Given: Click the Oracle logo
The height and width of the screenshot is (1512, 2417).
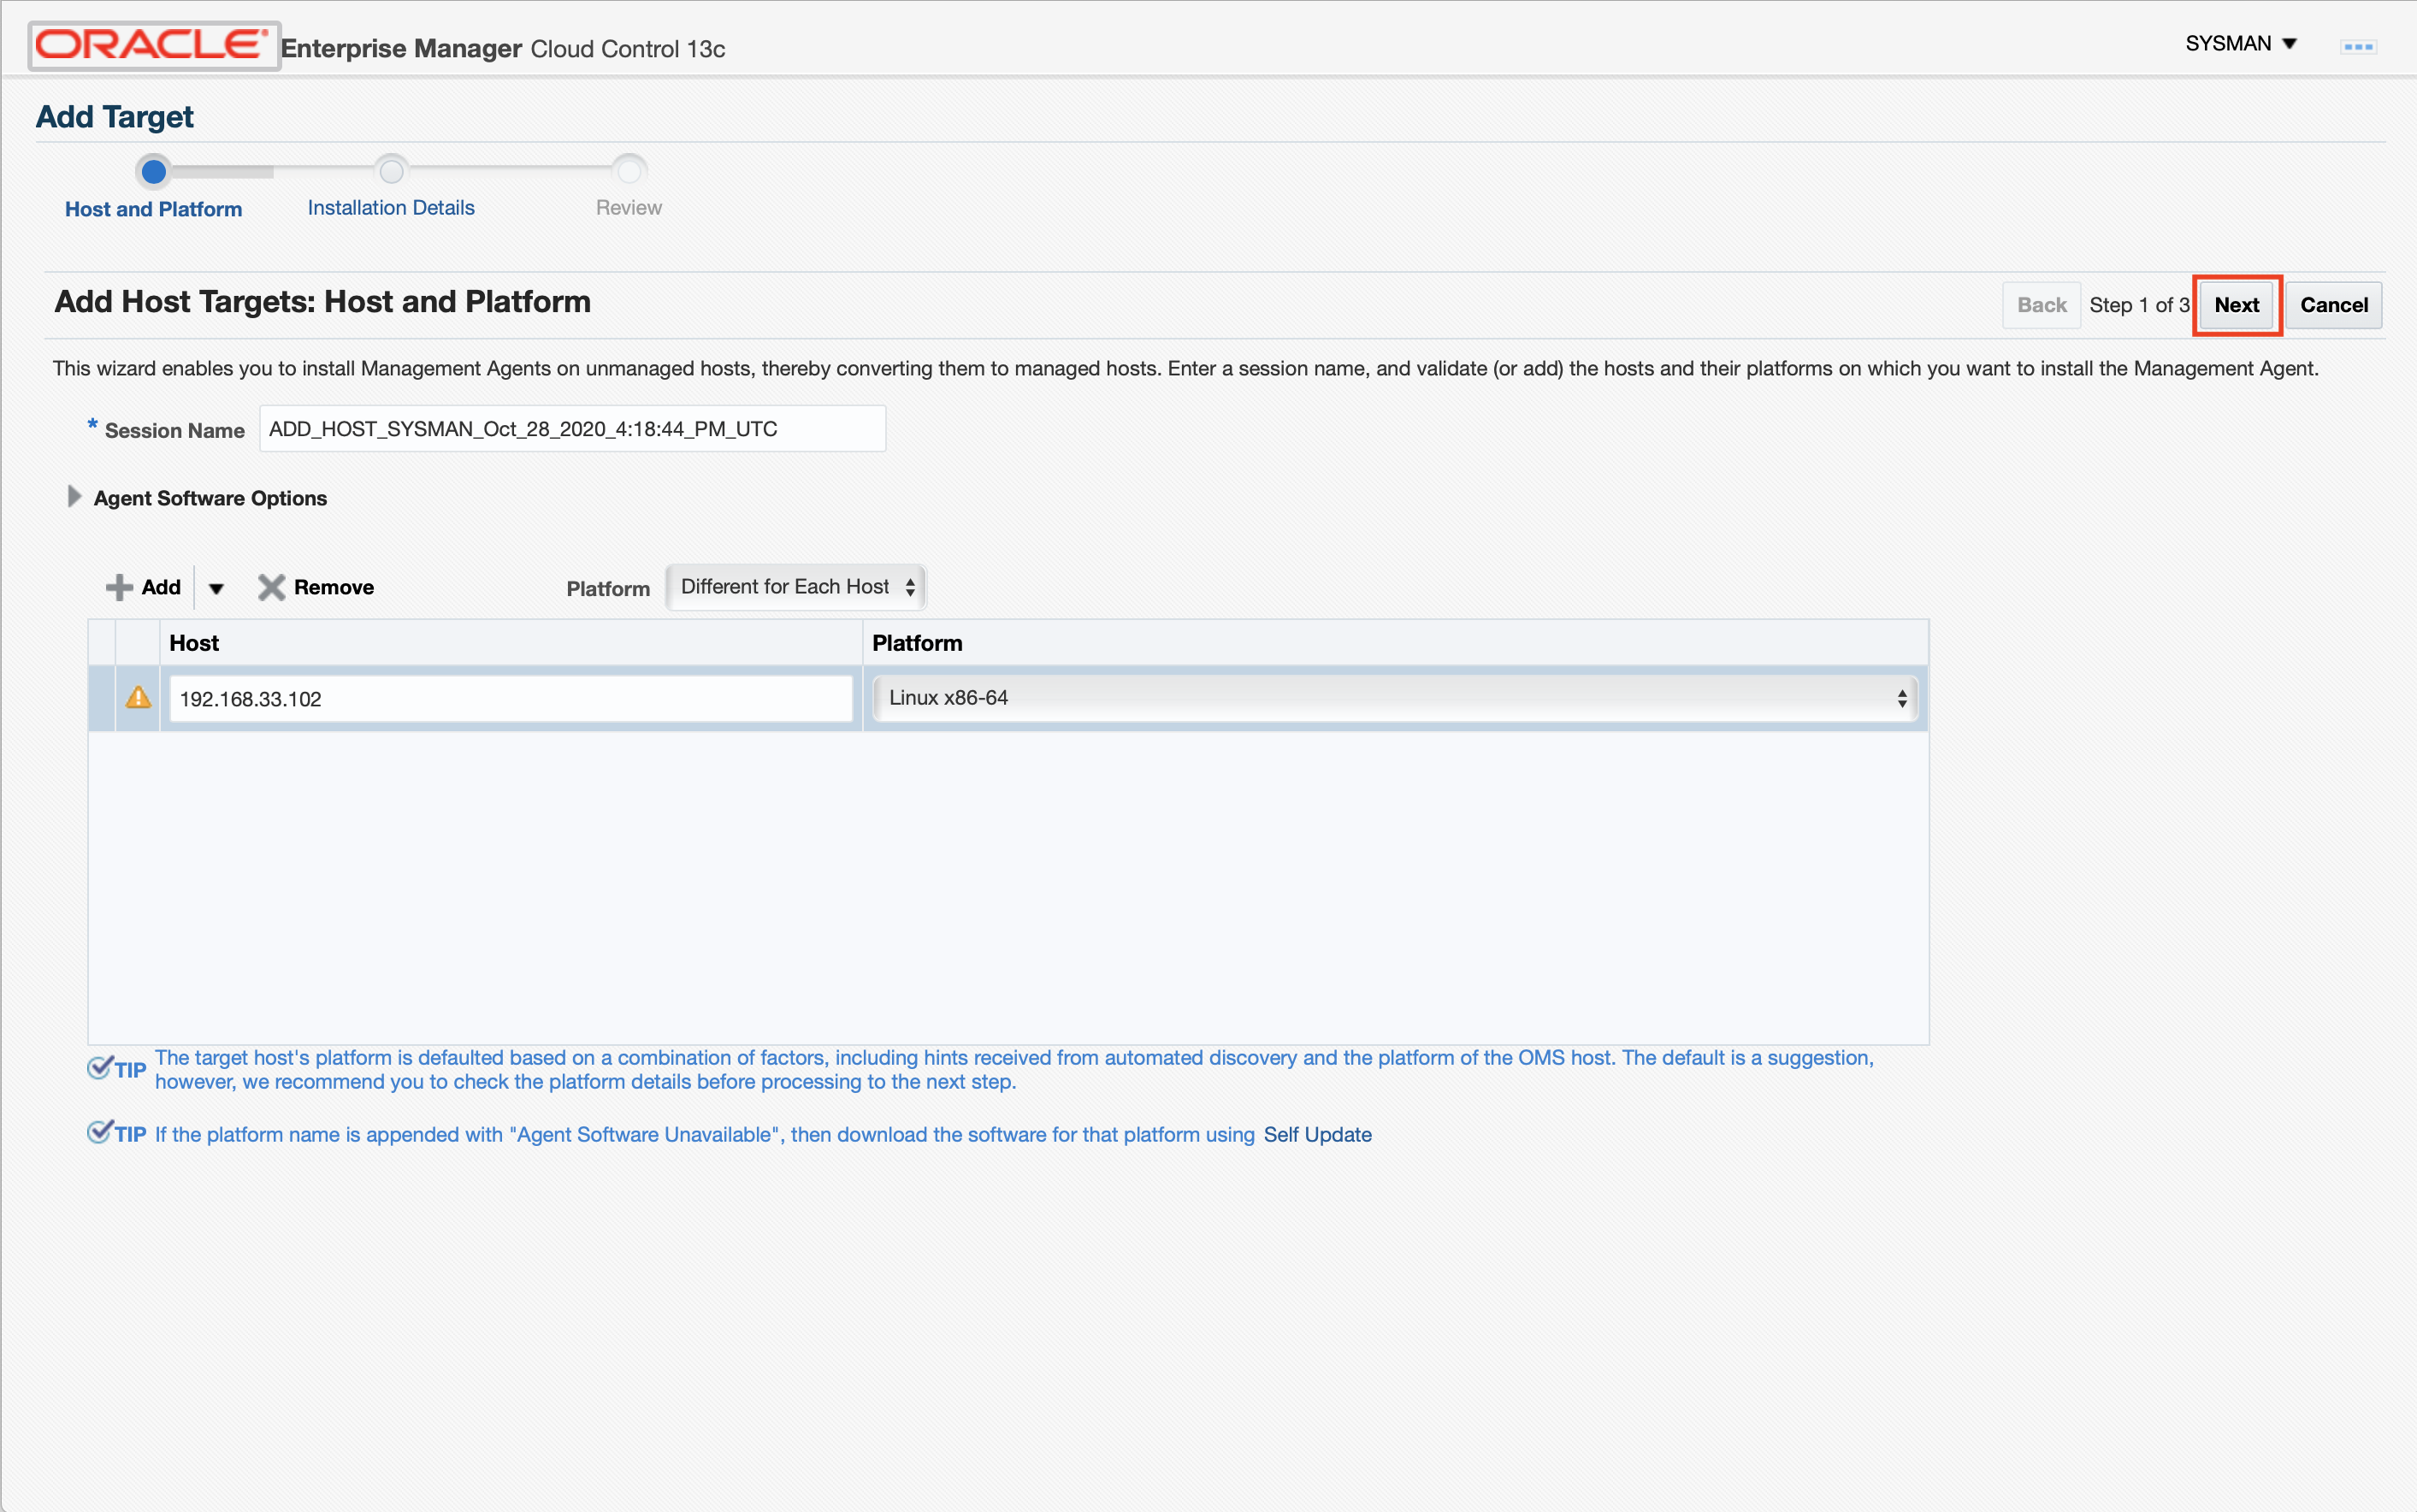Looking at the screenshot, I should pyautogui.click(x=154, y=45).
